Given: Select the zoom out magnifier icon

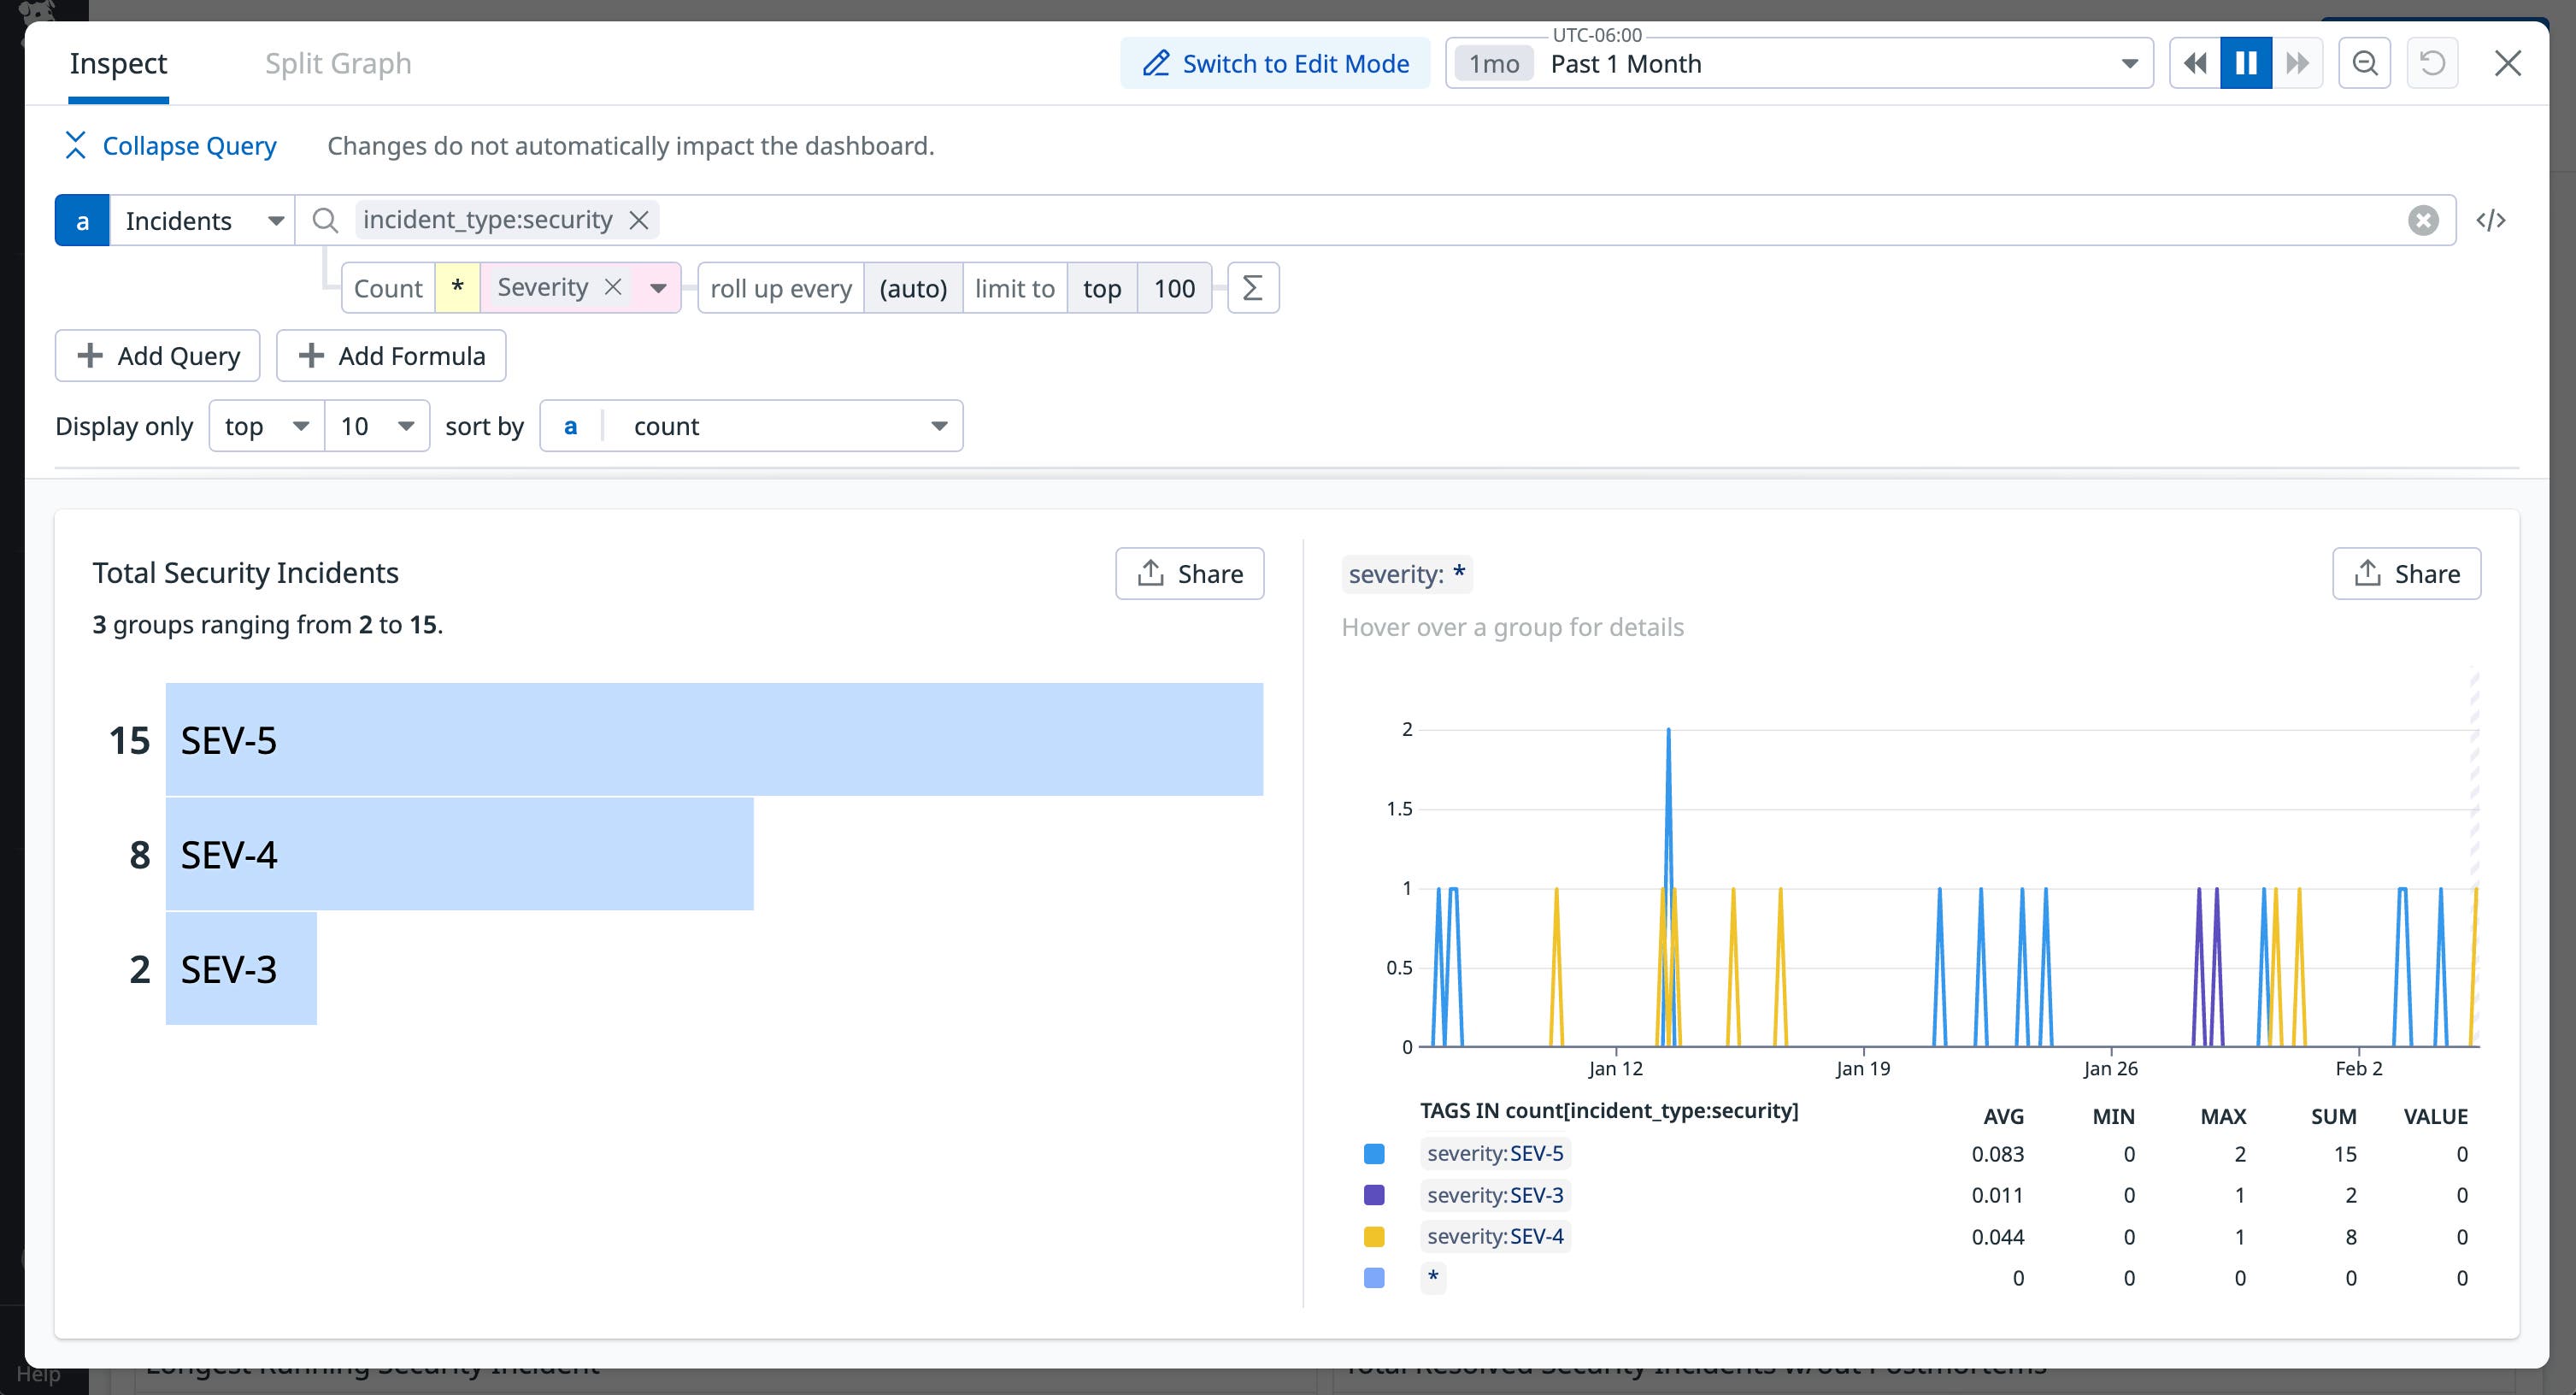Looking at the screenshot, I should [2364, 62].
